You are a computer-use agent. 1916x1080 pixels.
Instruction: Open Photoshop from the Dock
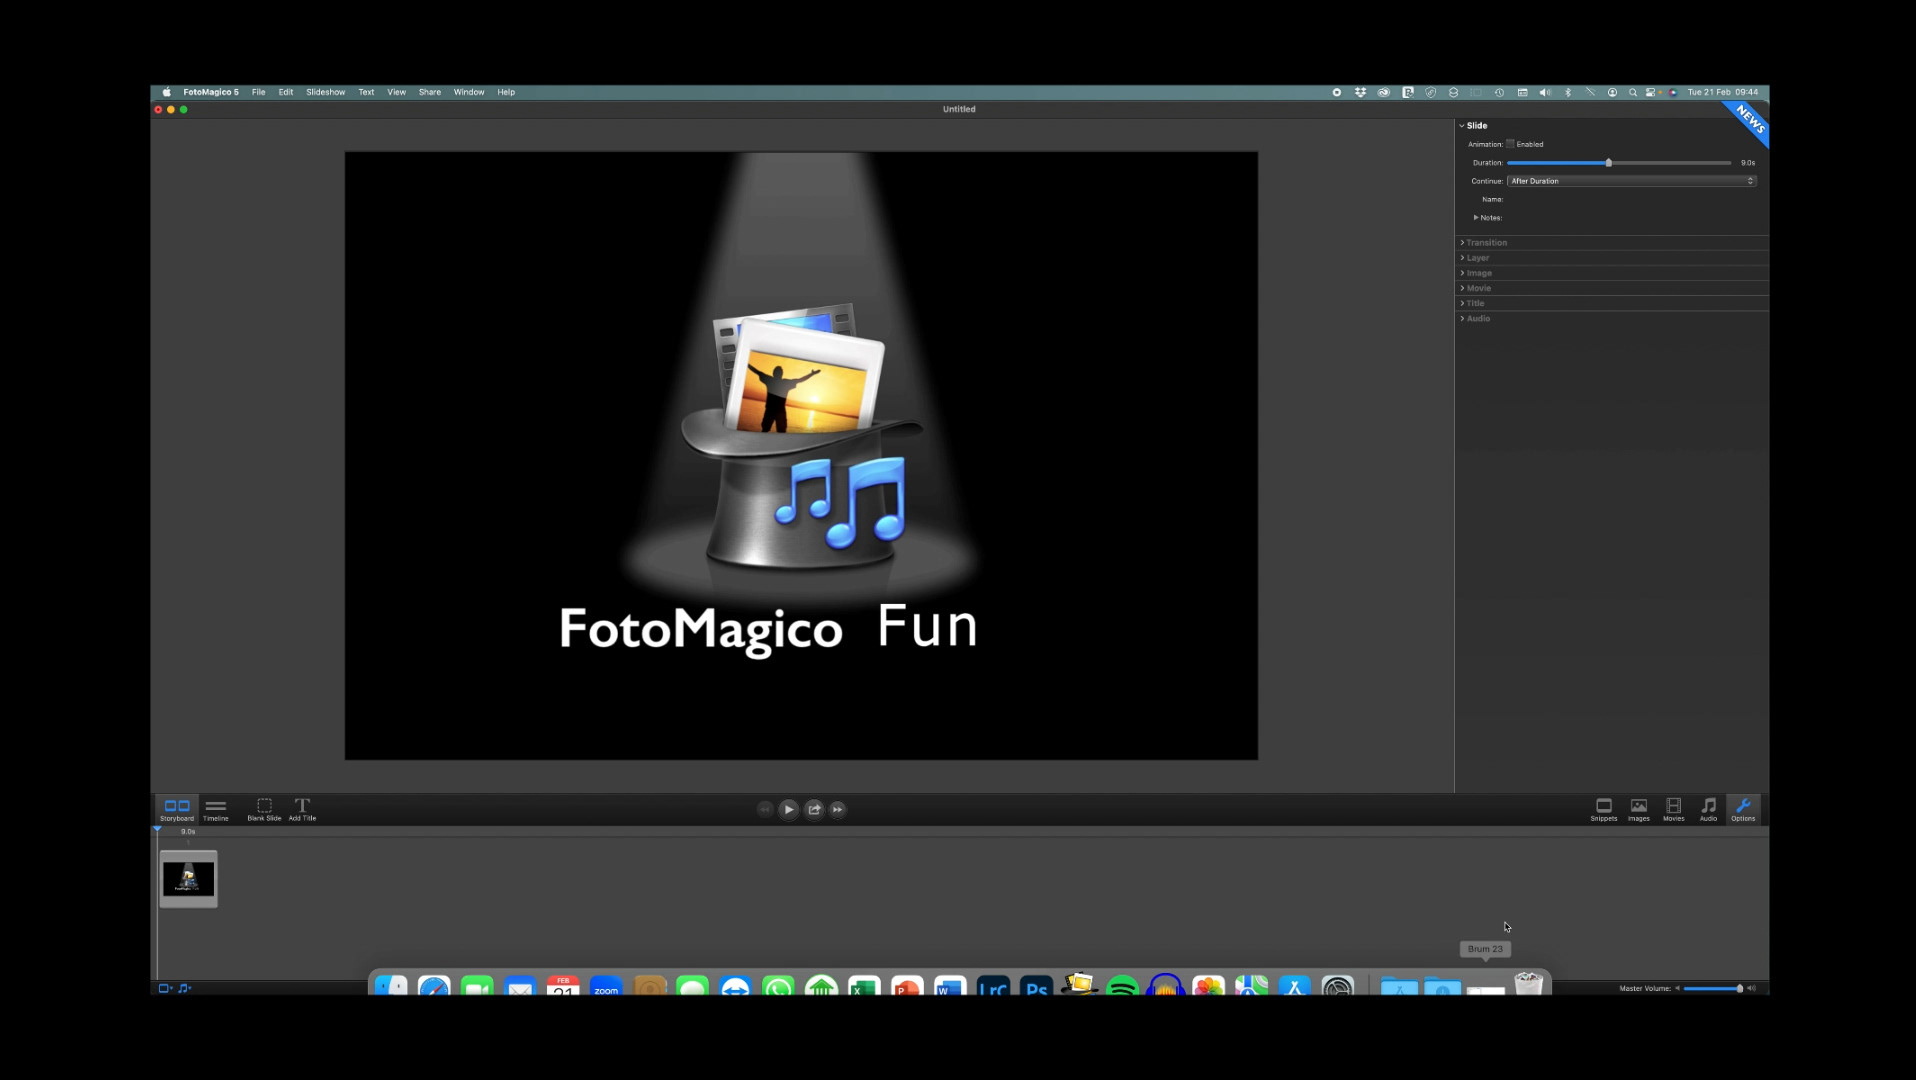(x=1036, y=986)
